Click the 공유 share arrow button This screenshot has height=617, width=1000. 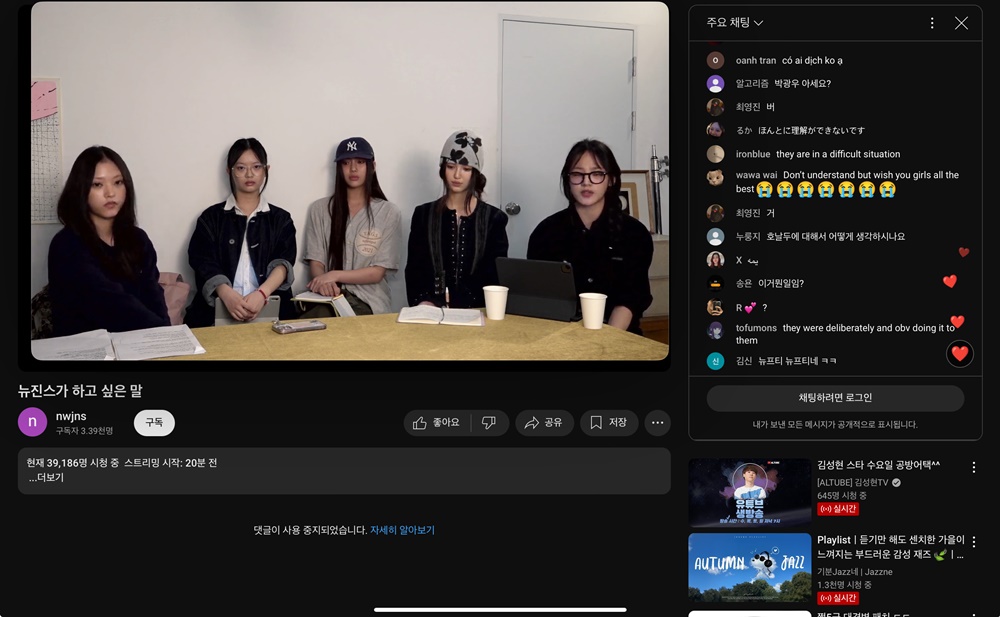click(x=544, y=423)
